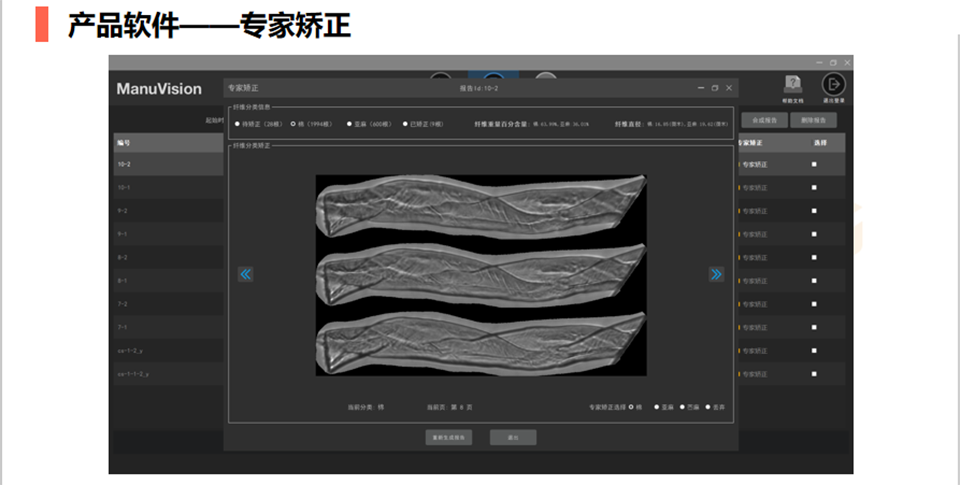The height and width of the screenshot is (485, 960).
Task: Click the 删除报告 button
Action: 813,120
